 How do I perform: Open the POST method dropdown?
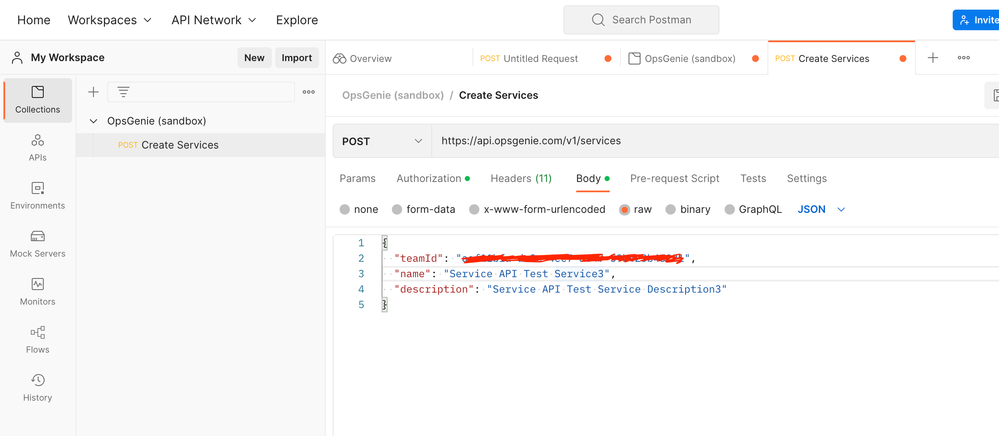point(382,141)
